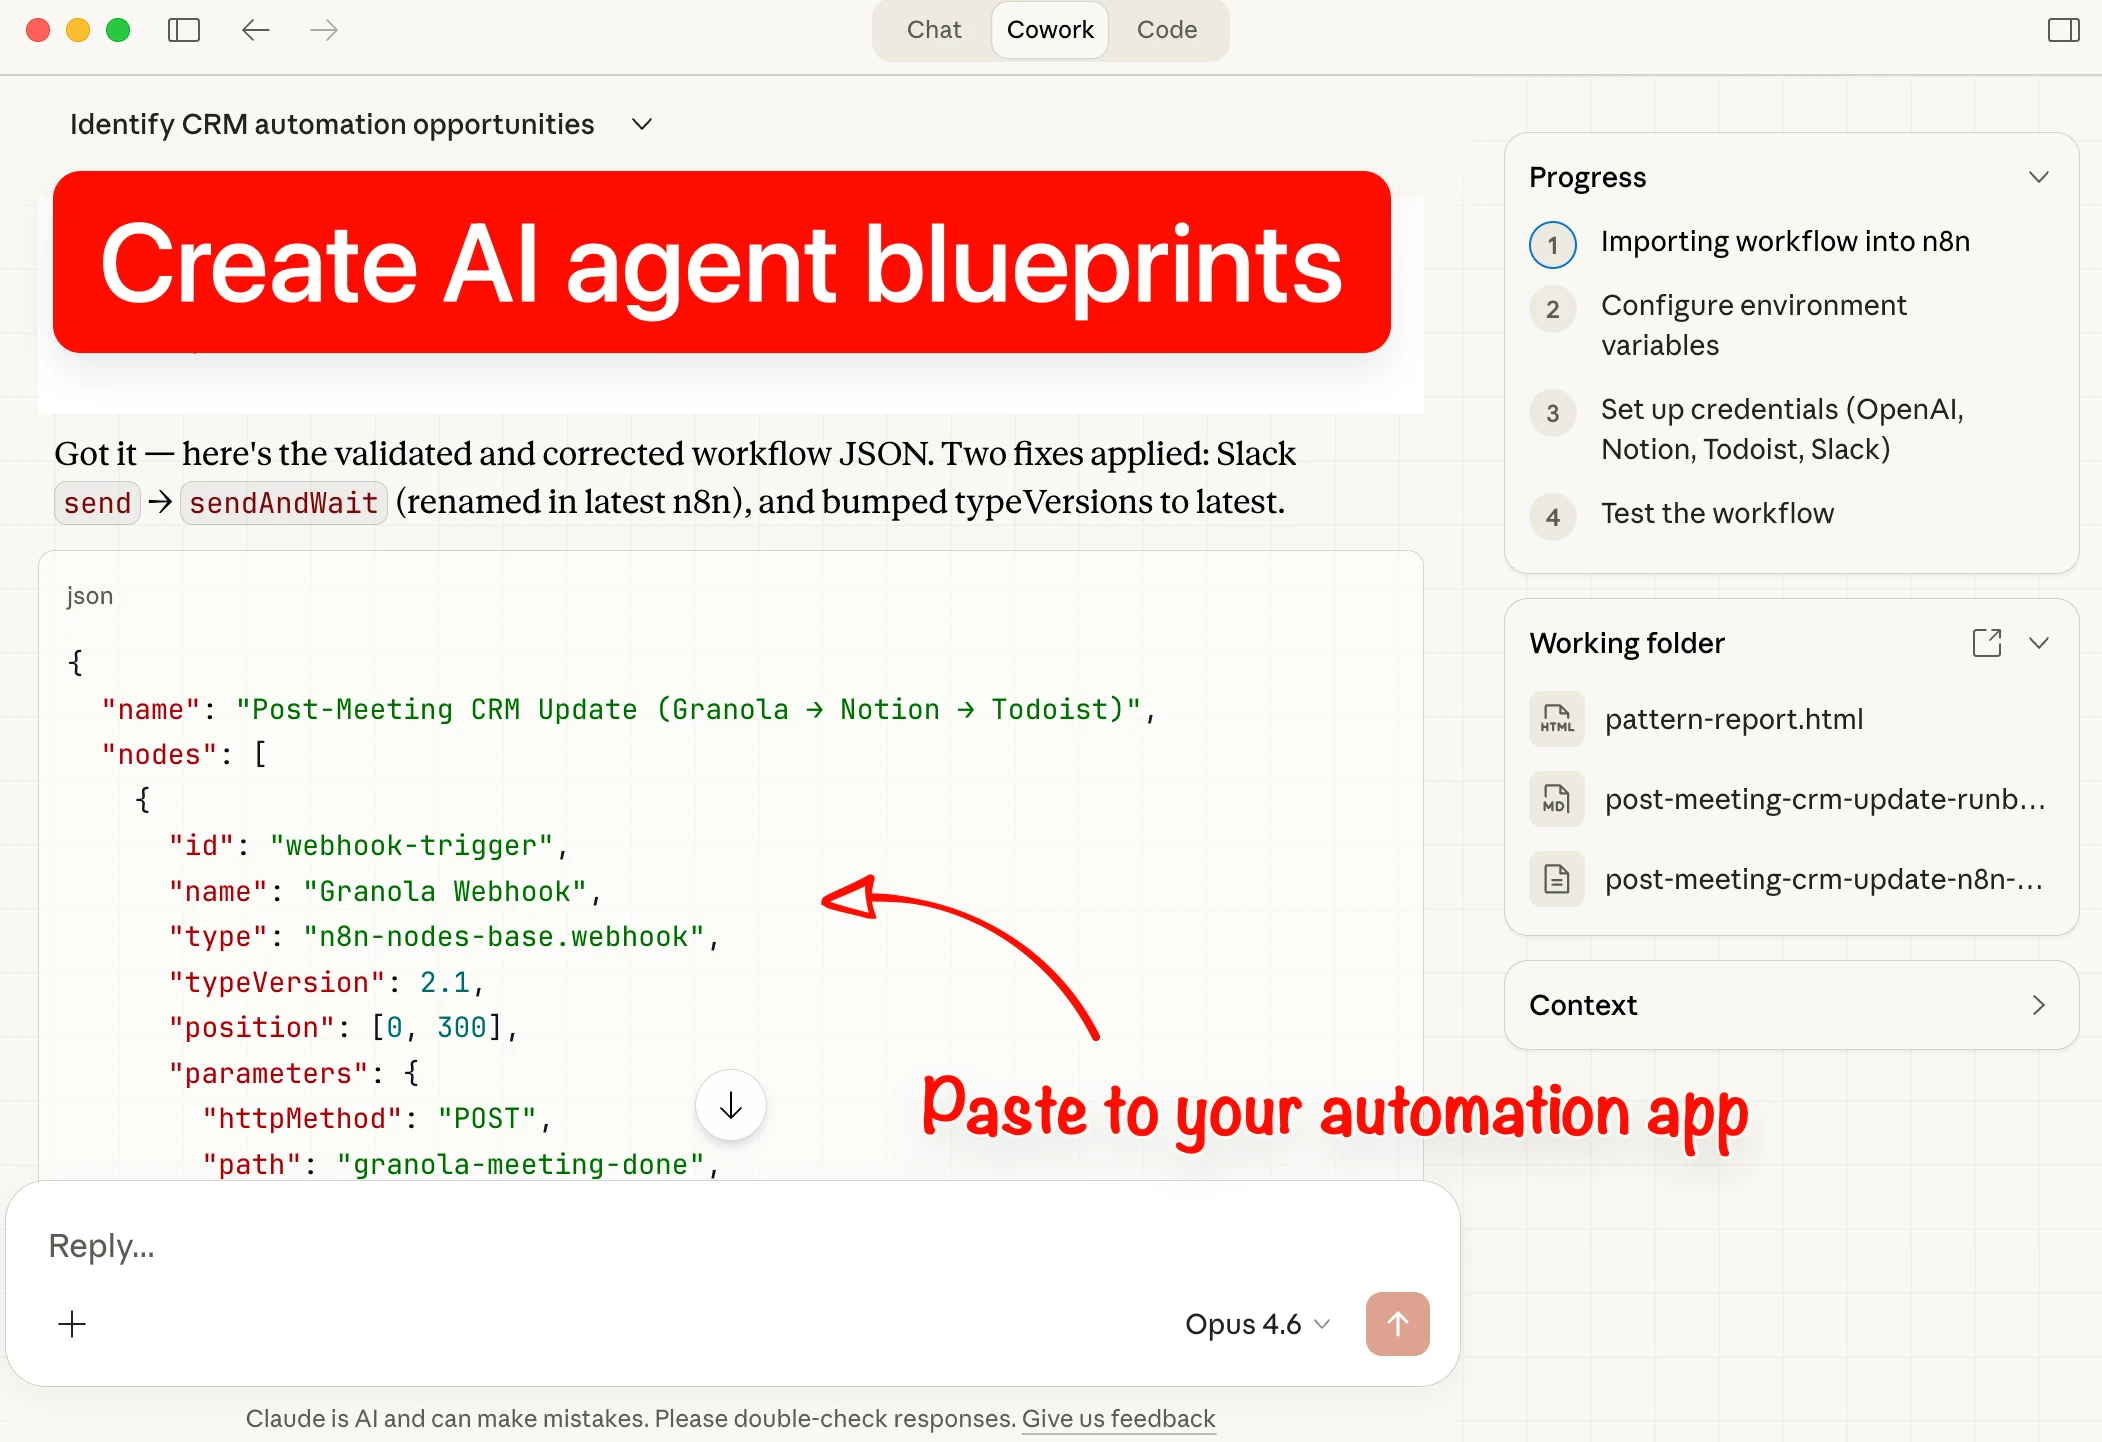Click the scroll-to-bottom arrow button
The height and width of the screenshot is (1442, 2102).
click(731, 1105)
